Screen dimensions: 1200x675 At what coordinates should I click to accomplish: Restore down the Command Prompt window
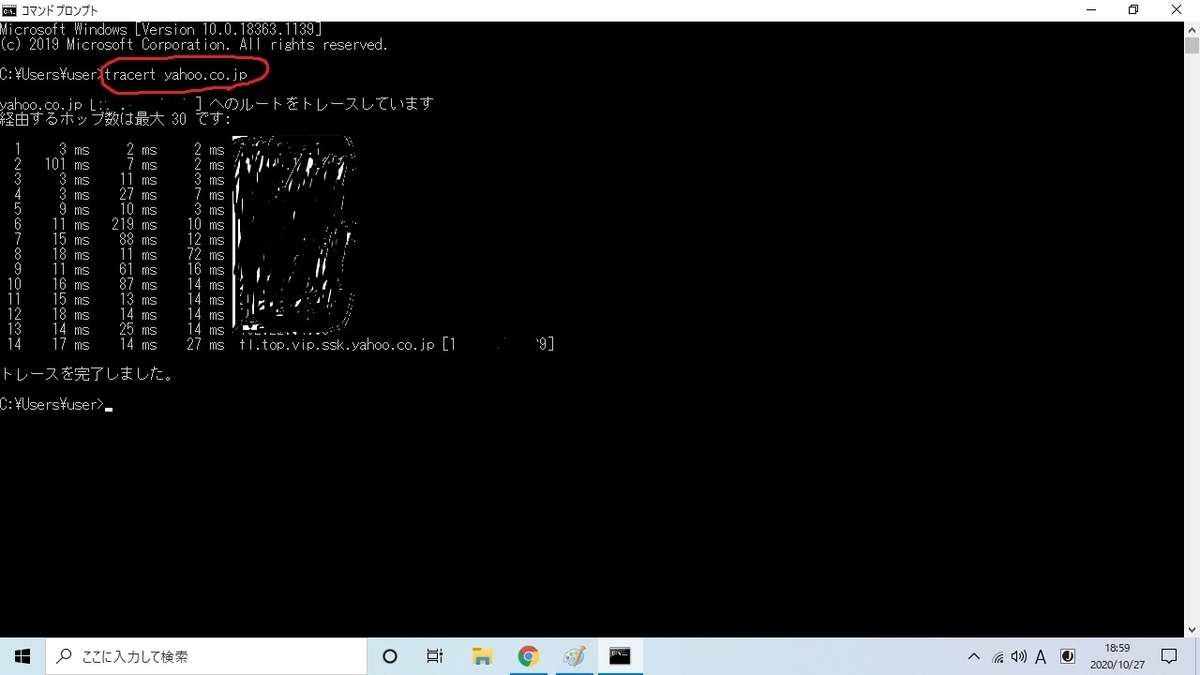pos(1133,10)
